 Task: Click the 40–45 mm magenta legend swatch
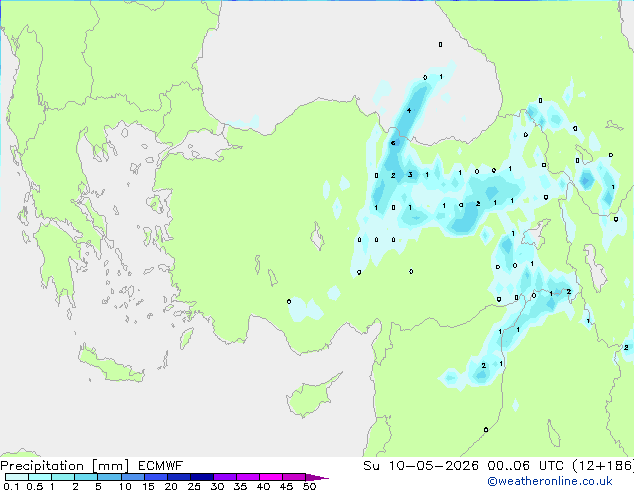coord(271,477)
